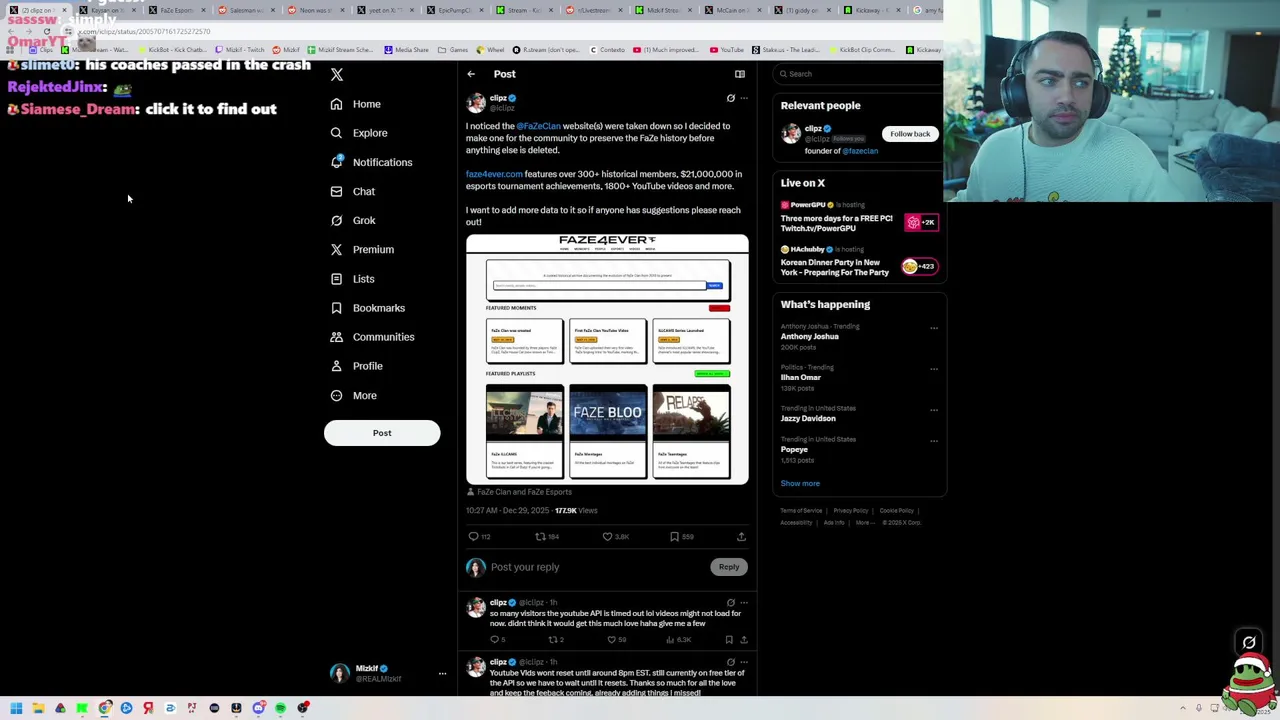This screenshot has width=1280, height=720.
Task: Open PowerGPU live stream entry
Action: click(858, 218)
